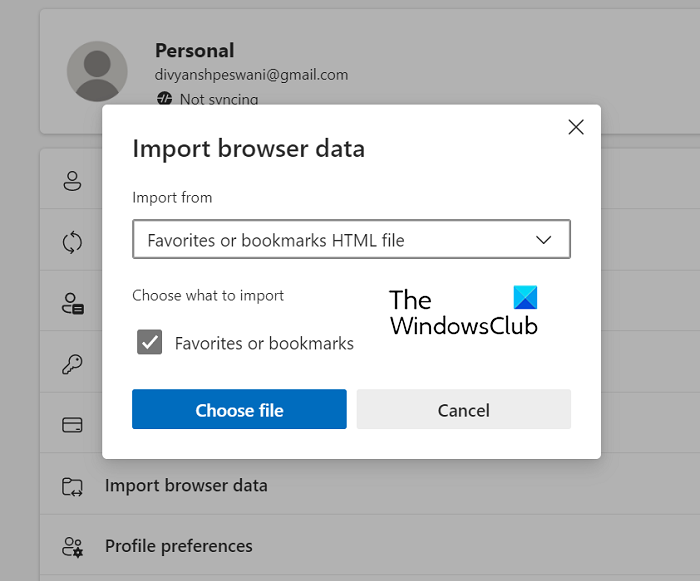Click the Not syncing status text

click(x=219, y=99)
